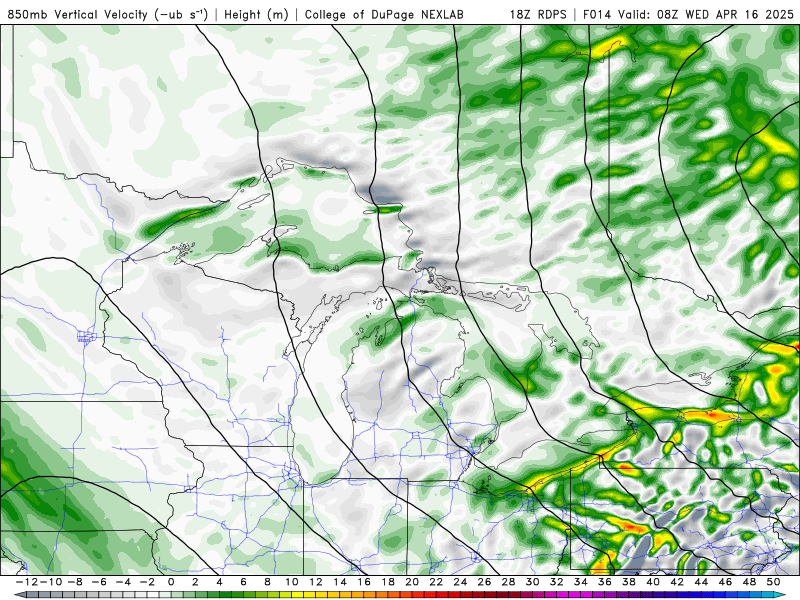This screenshot has height=600, width=800.
Task: Click the '34' color scale label
Action: click(581, 582)
